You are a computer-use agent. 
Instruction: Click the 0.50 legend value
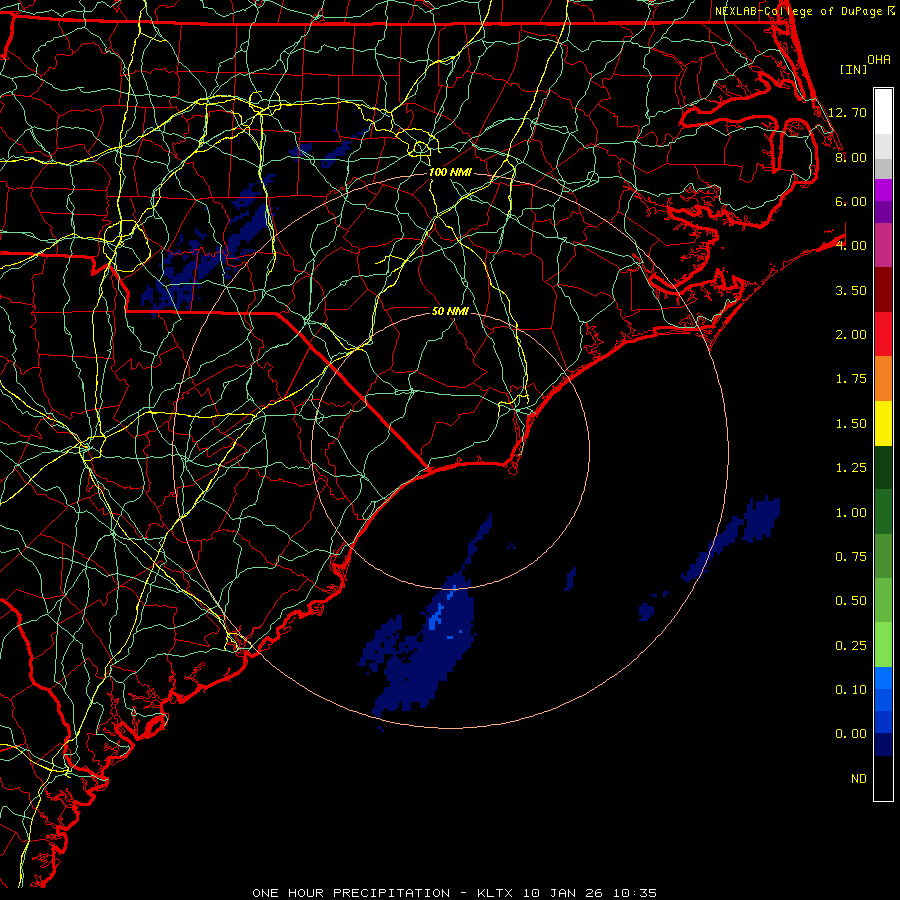[x=851, y=600]
